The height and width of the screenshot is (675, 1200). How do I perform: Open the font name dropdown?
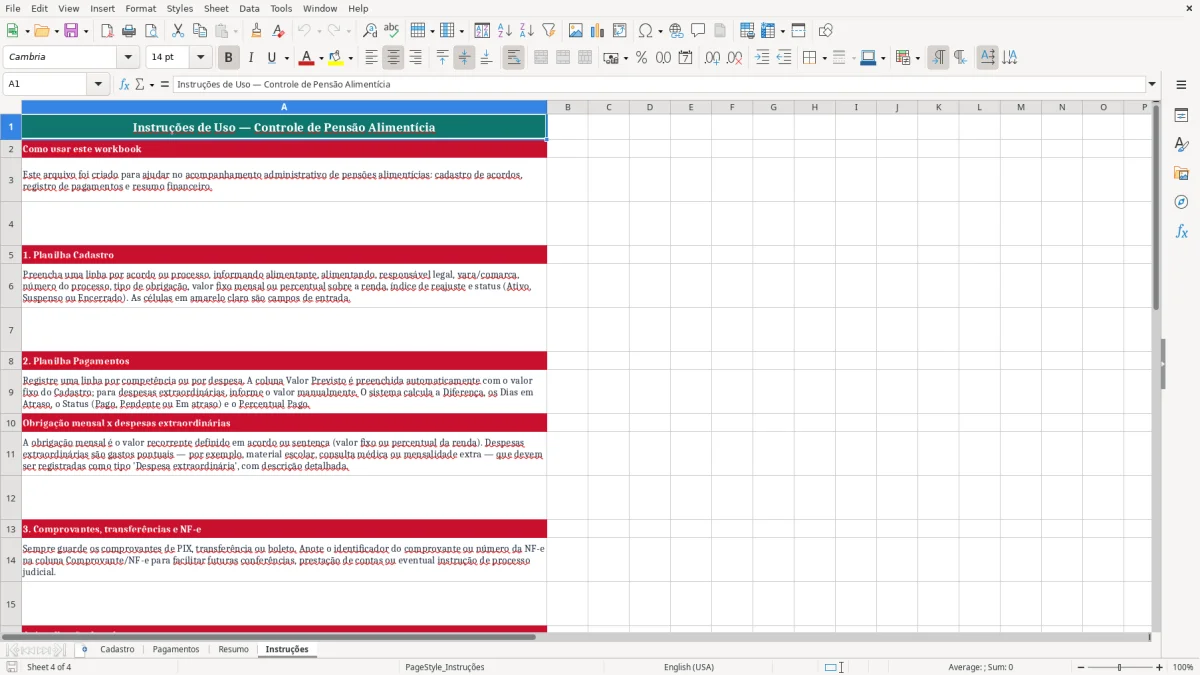128,57
